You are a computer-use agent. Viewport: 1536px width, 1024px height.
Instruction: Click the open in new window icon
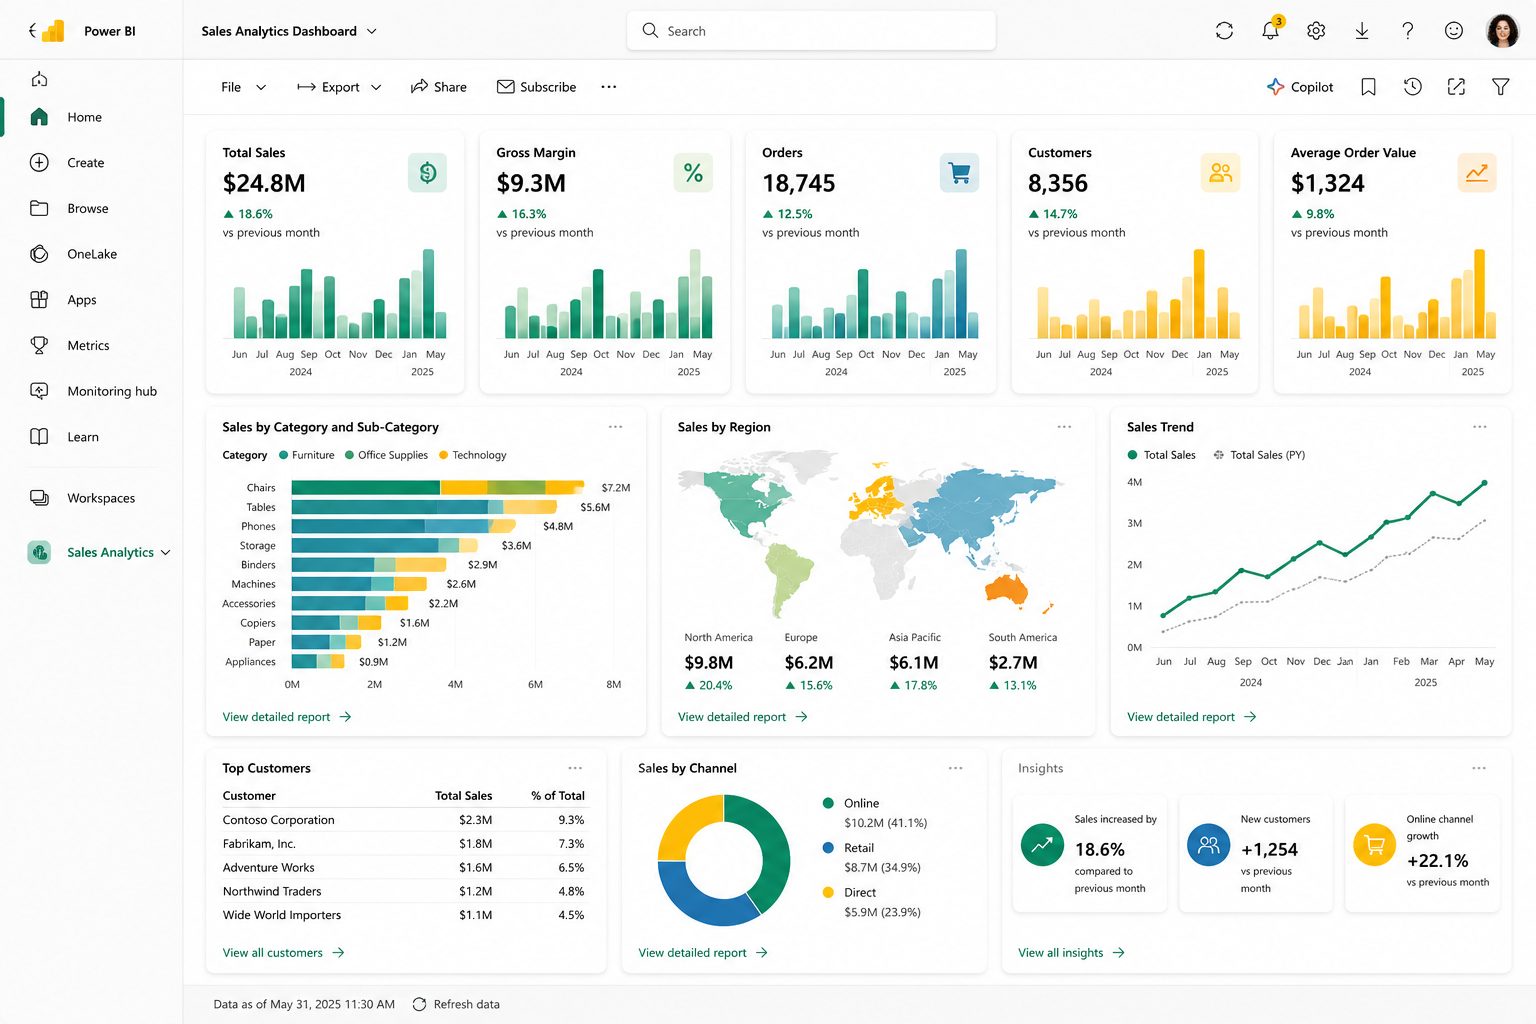click(1456, 87)
